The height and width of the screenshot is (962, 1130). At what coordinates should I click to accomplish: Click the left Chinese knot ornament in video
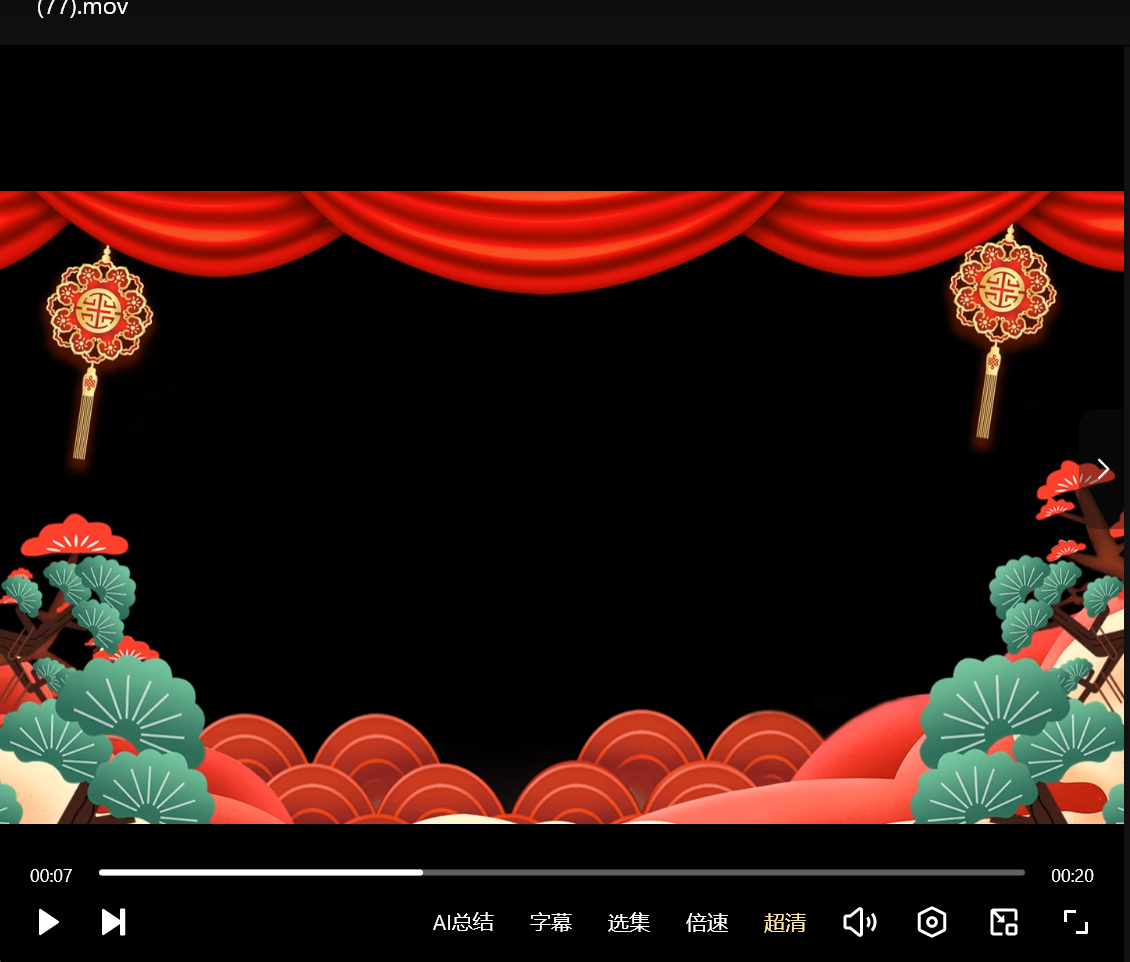click(99, 312)
